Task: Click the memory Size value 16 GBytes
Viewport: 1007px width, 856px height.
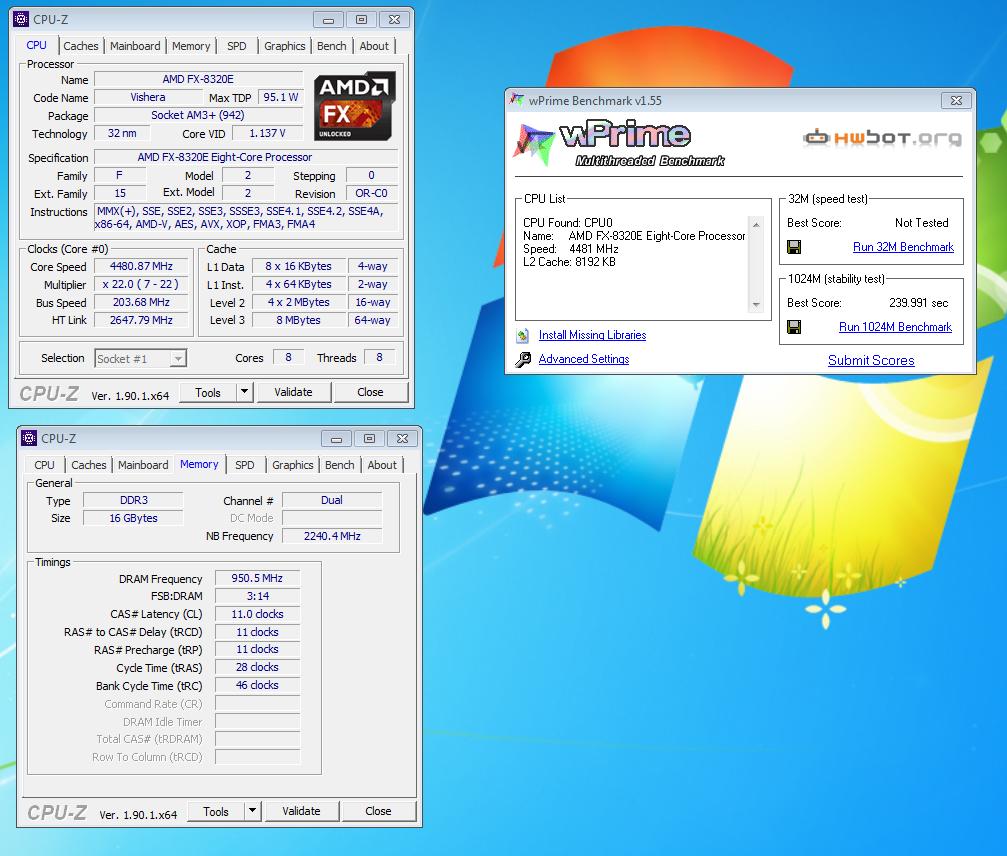Action: pyautogui.click(x=133, y=518)
